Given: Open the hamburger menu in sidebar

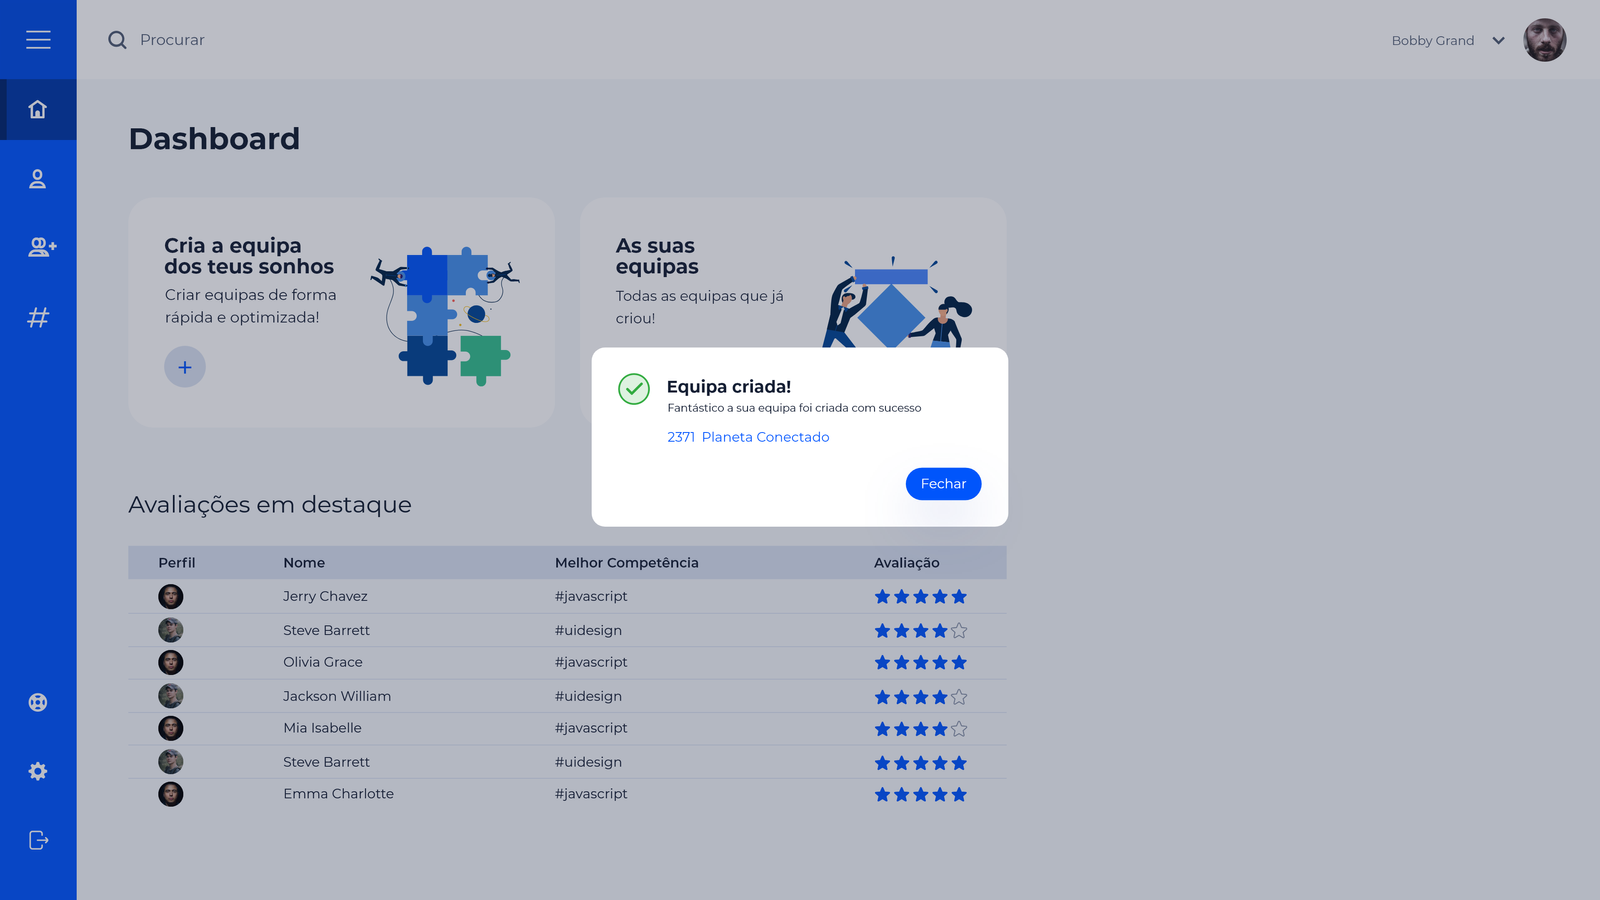Looking at the screenshot, I should point(38,40).
